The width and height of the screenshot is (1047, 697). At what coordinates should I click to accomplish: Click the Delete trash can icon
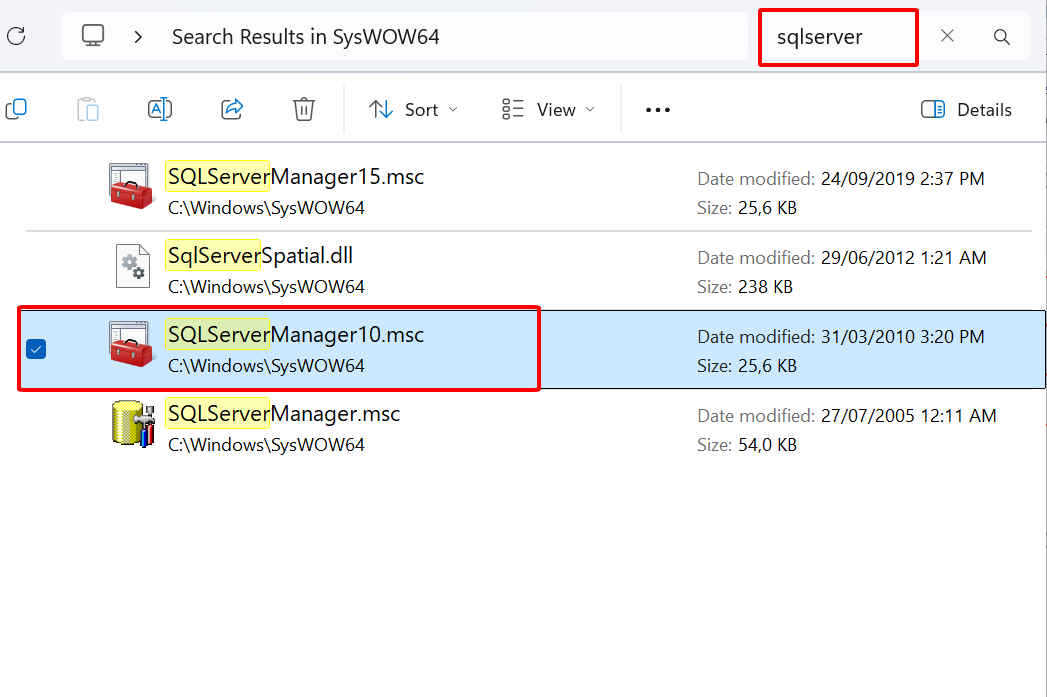(x=304, y=109)
